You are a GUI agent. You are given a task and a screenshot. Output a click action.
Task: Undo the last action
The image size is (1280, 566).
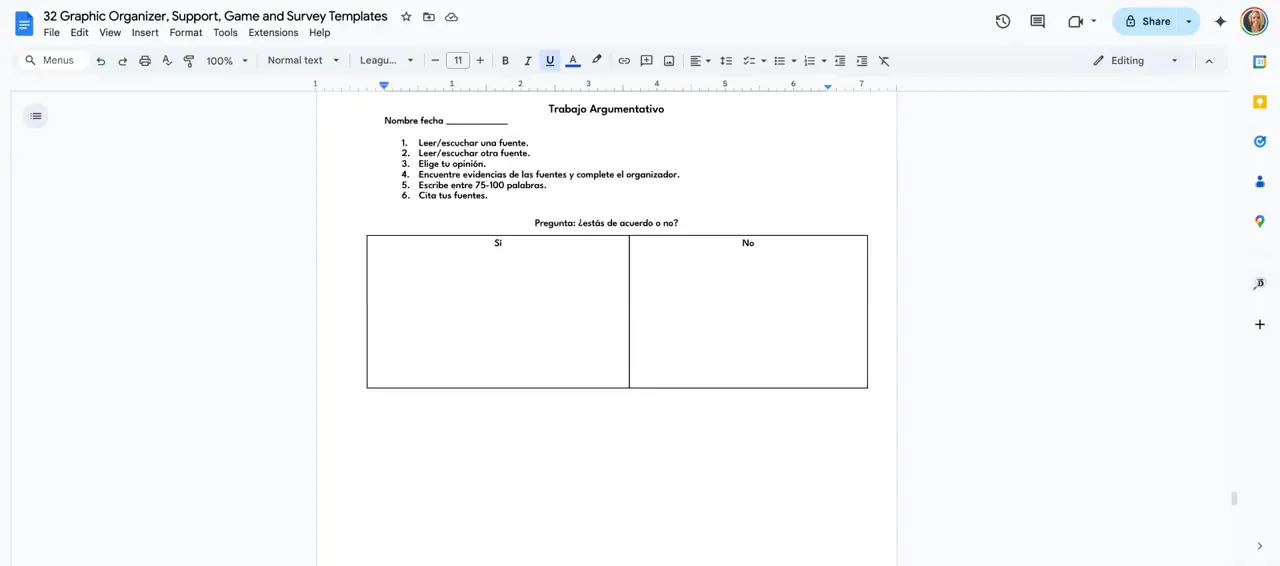[x=101, y=61]
